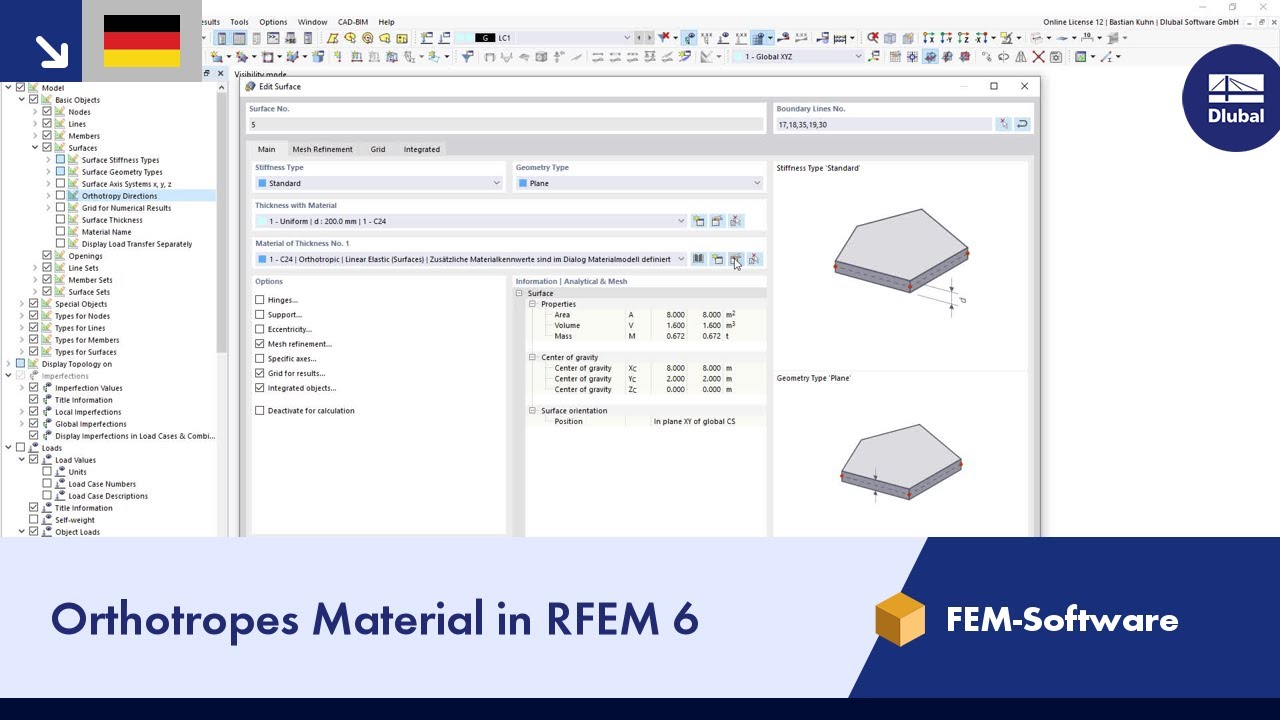Cancel red X icon in second toolbar

point(1039,57)
